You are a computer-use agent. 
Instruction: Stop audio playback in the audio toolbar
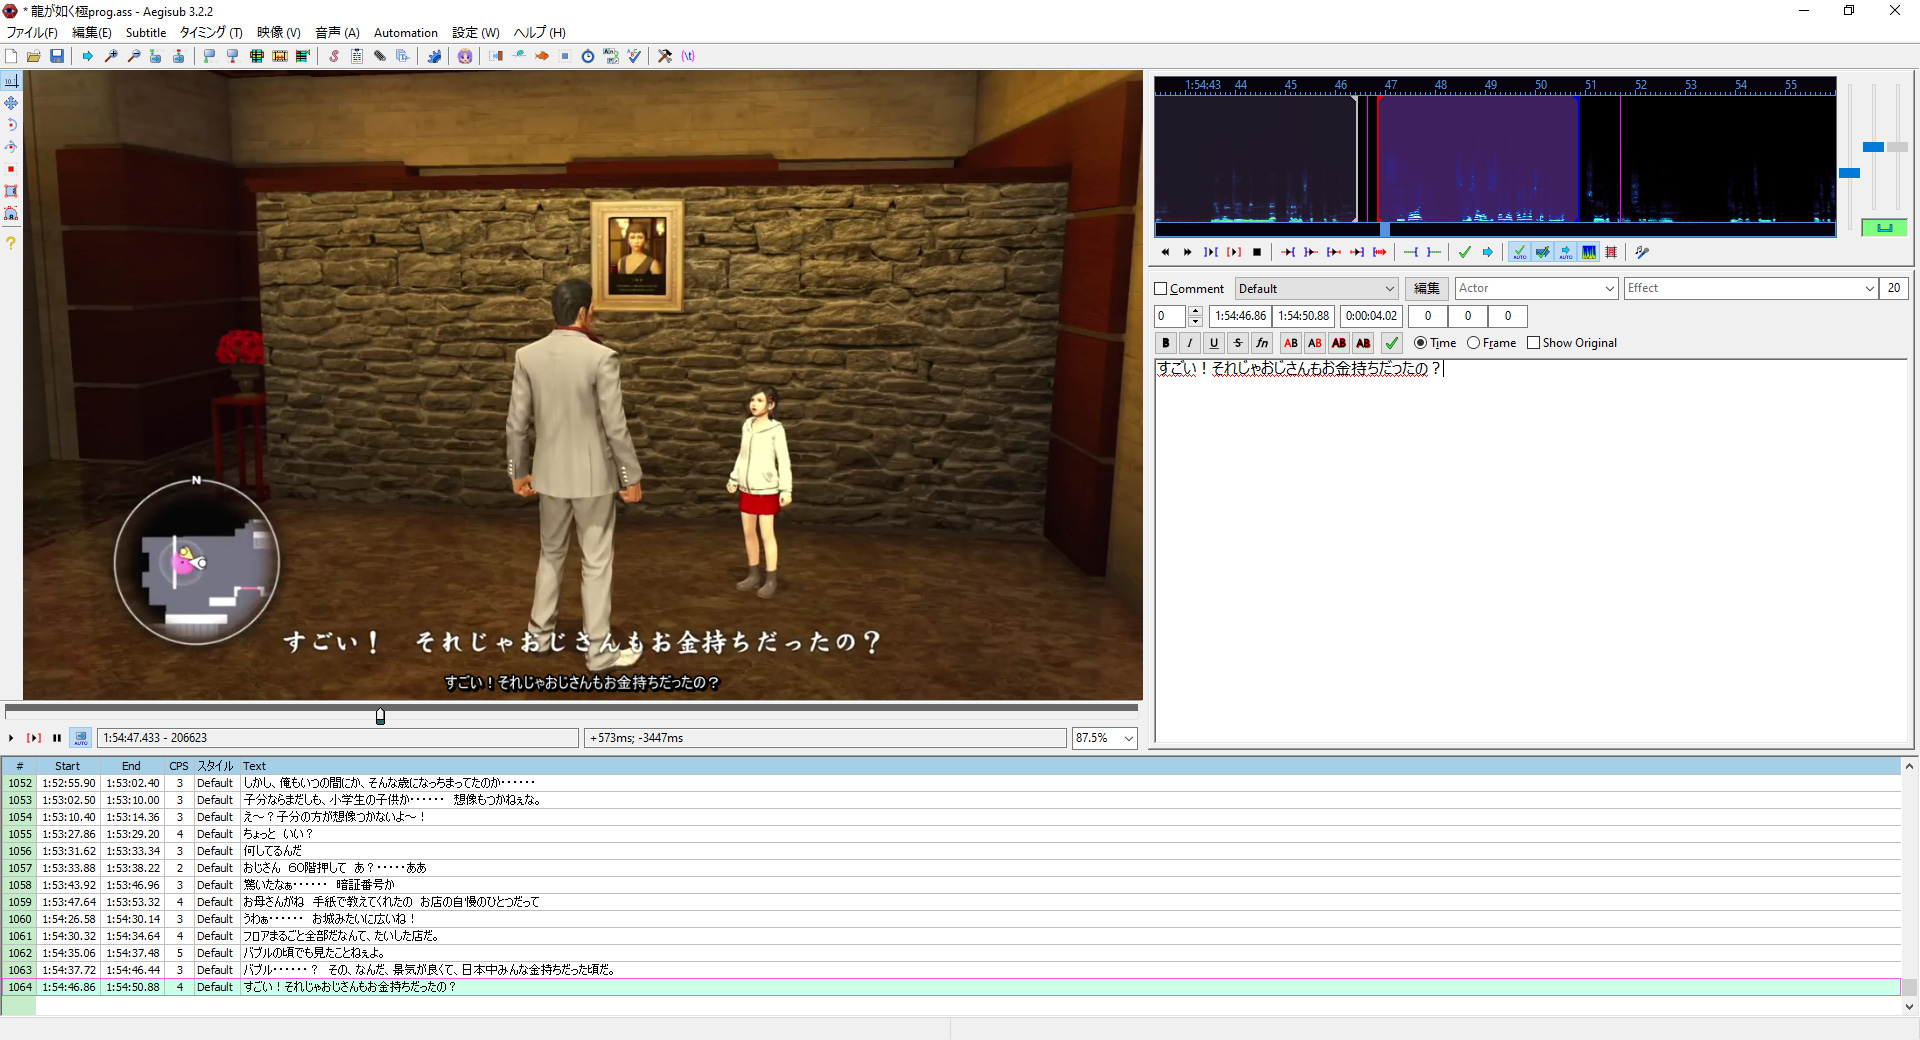(x=1257, y=252)
